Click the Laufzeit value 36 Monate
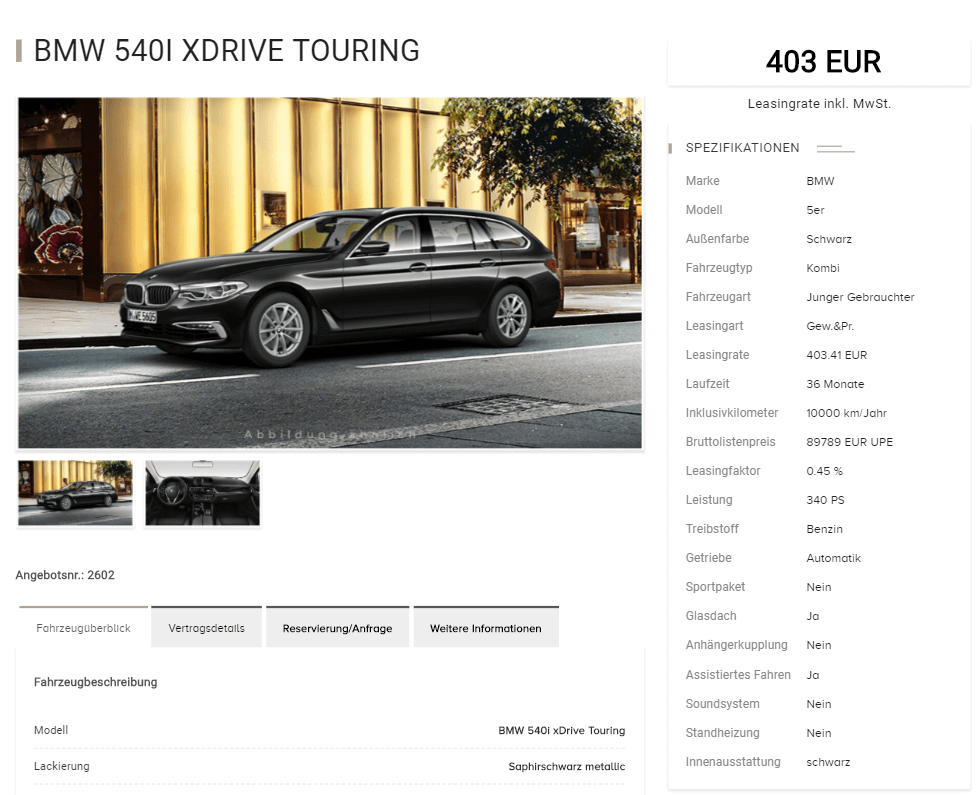This screenshot has width=980, height=795. 835,384
